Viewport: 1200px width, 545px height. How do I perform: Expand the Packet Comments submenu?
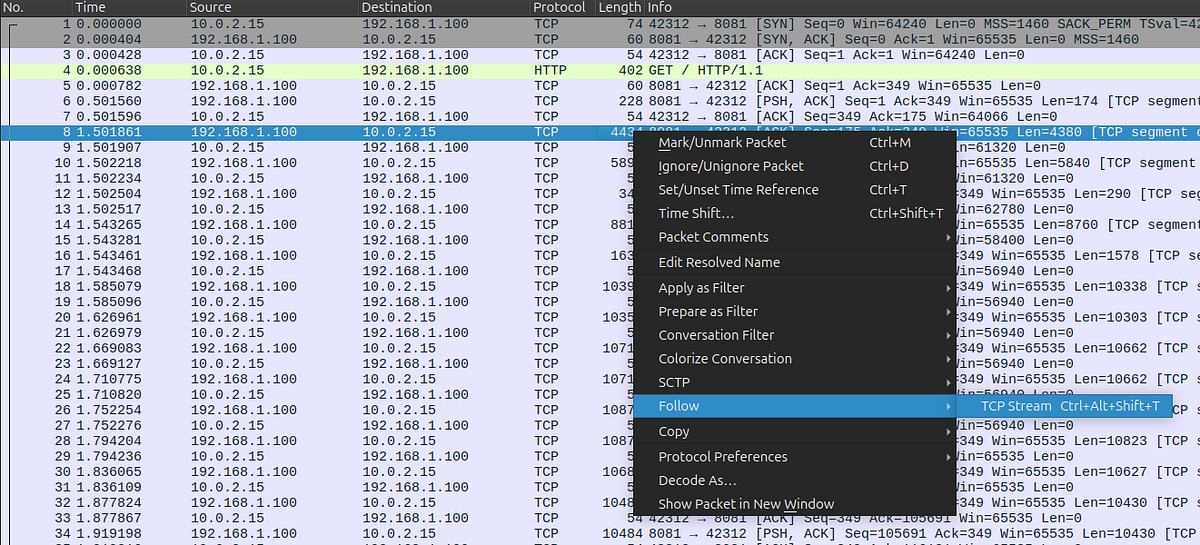tap(795, 237)
